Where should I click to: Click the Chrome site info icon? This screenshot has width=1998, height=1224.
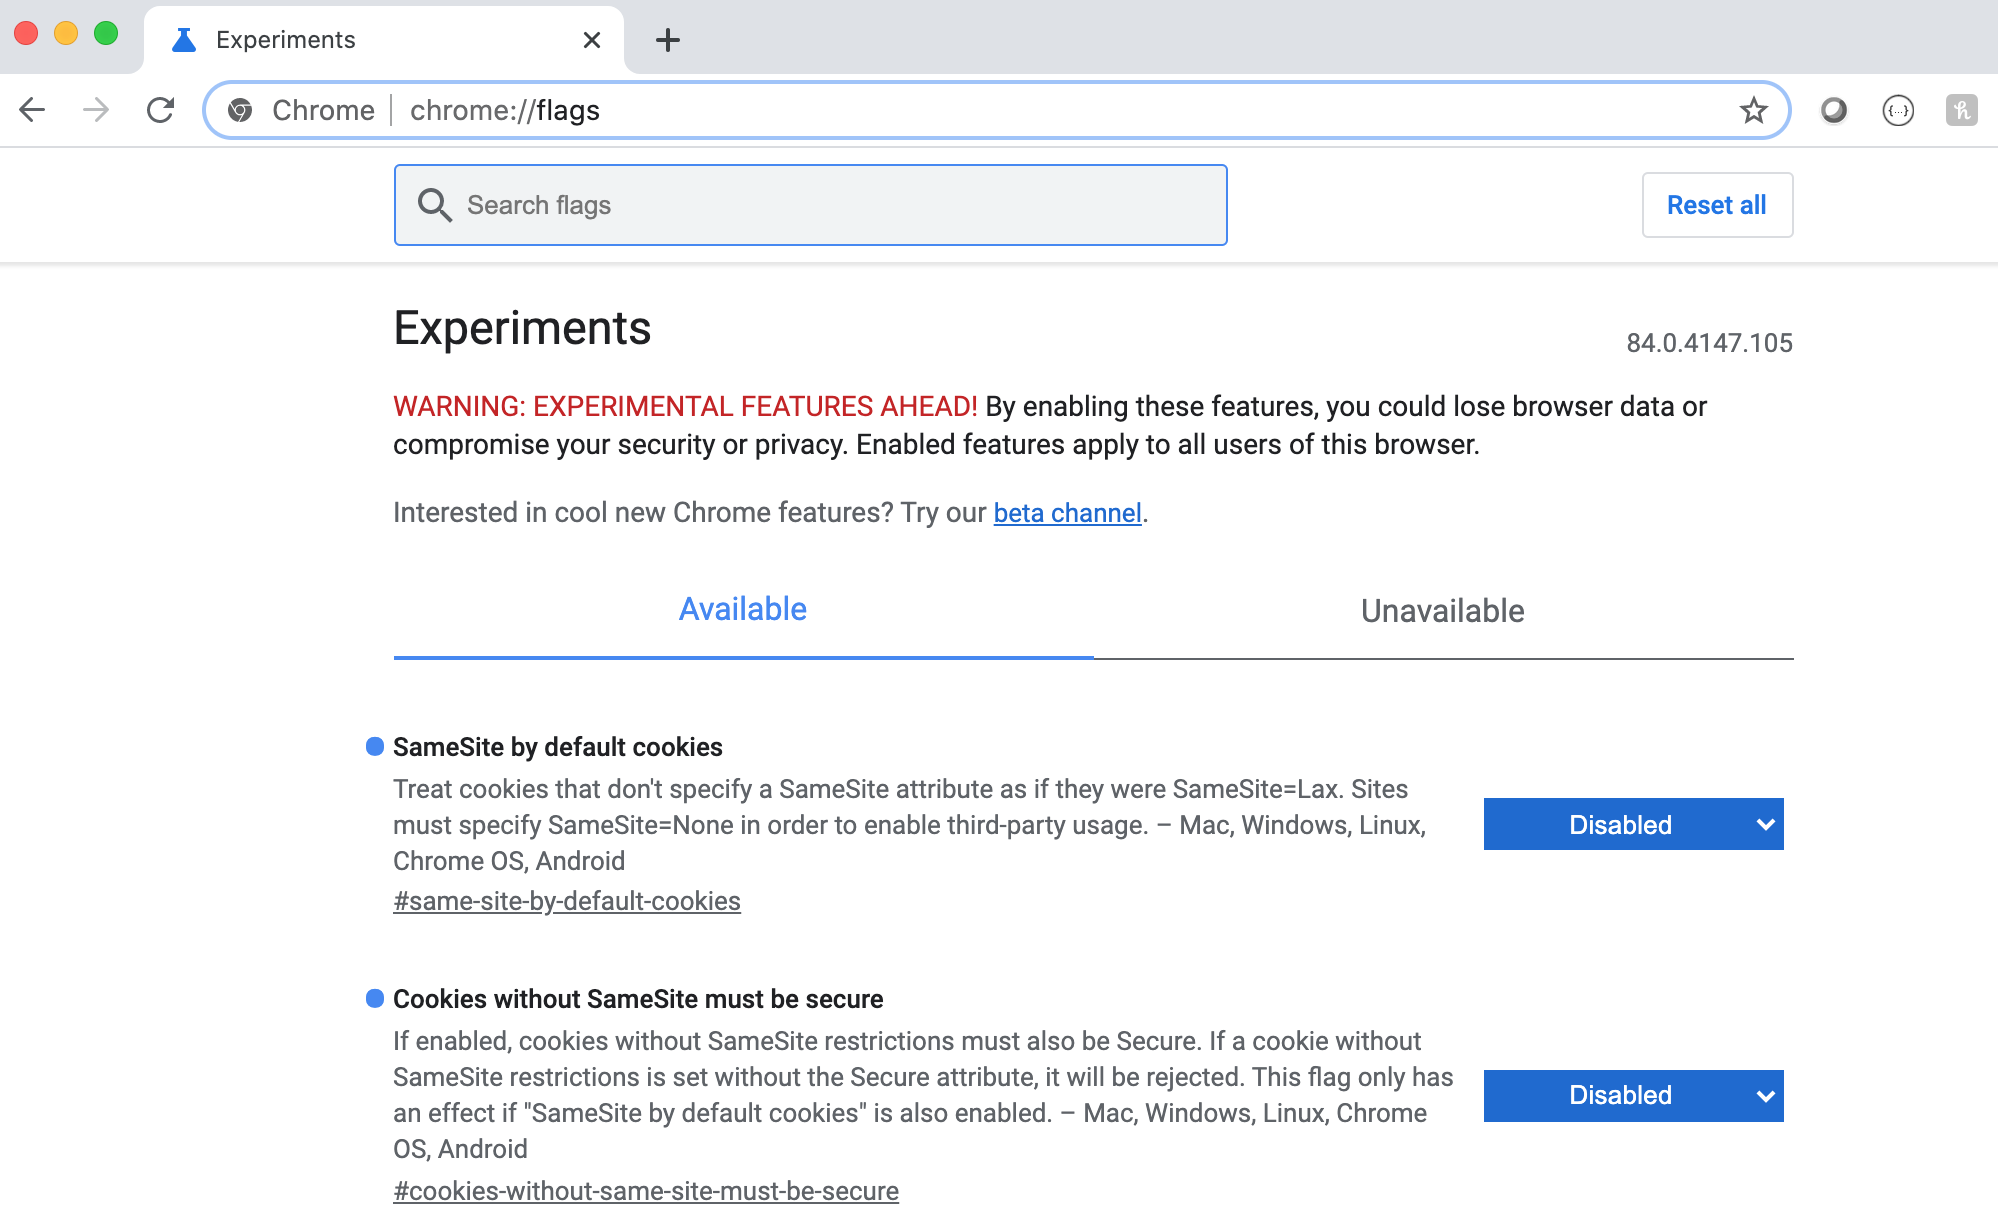(240, 110)
